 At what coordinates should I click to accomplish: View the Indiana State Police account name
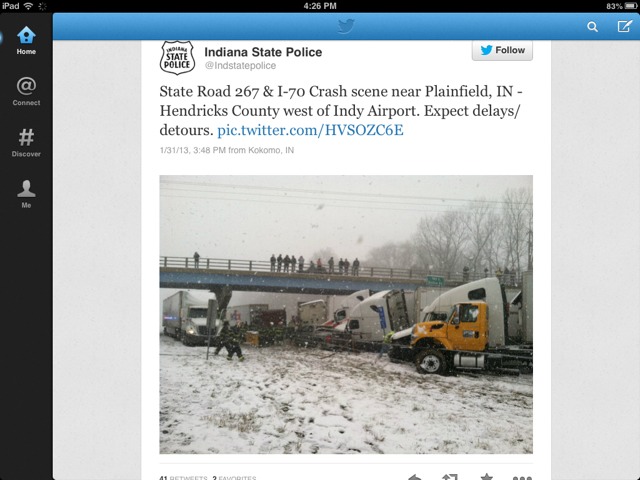coord(263,52)
